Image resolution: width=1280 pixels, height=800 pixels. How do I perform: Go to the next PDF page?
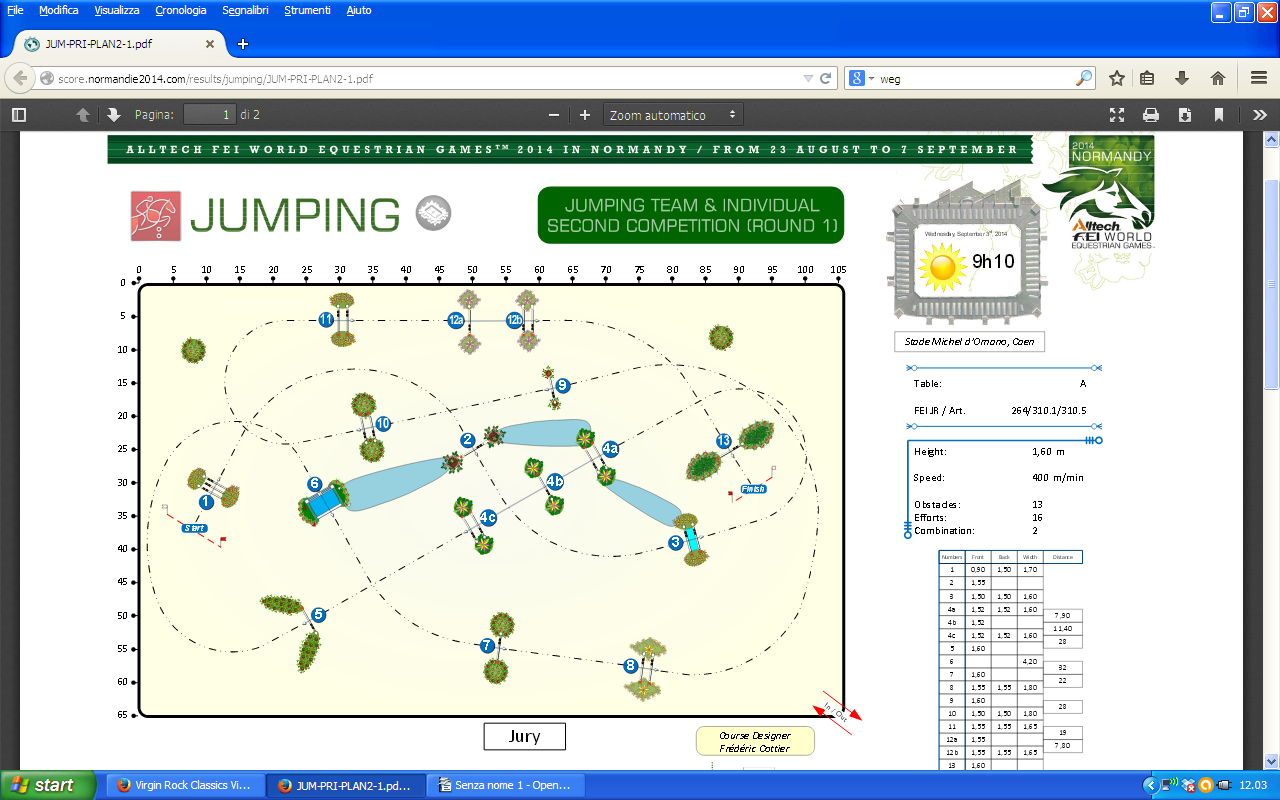pyautogui.click(x=114, y=115)
